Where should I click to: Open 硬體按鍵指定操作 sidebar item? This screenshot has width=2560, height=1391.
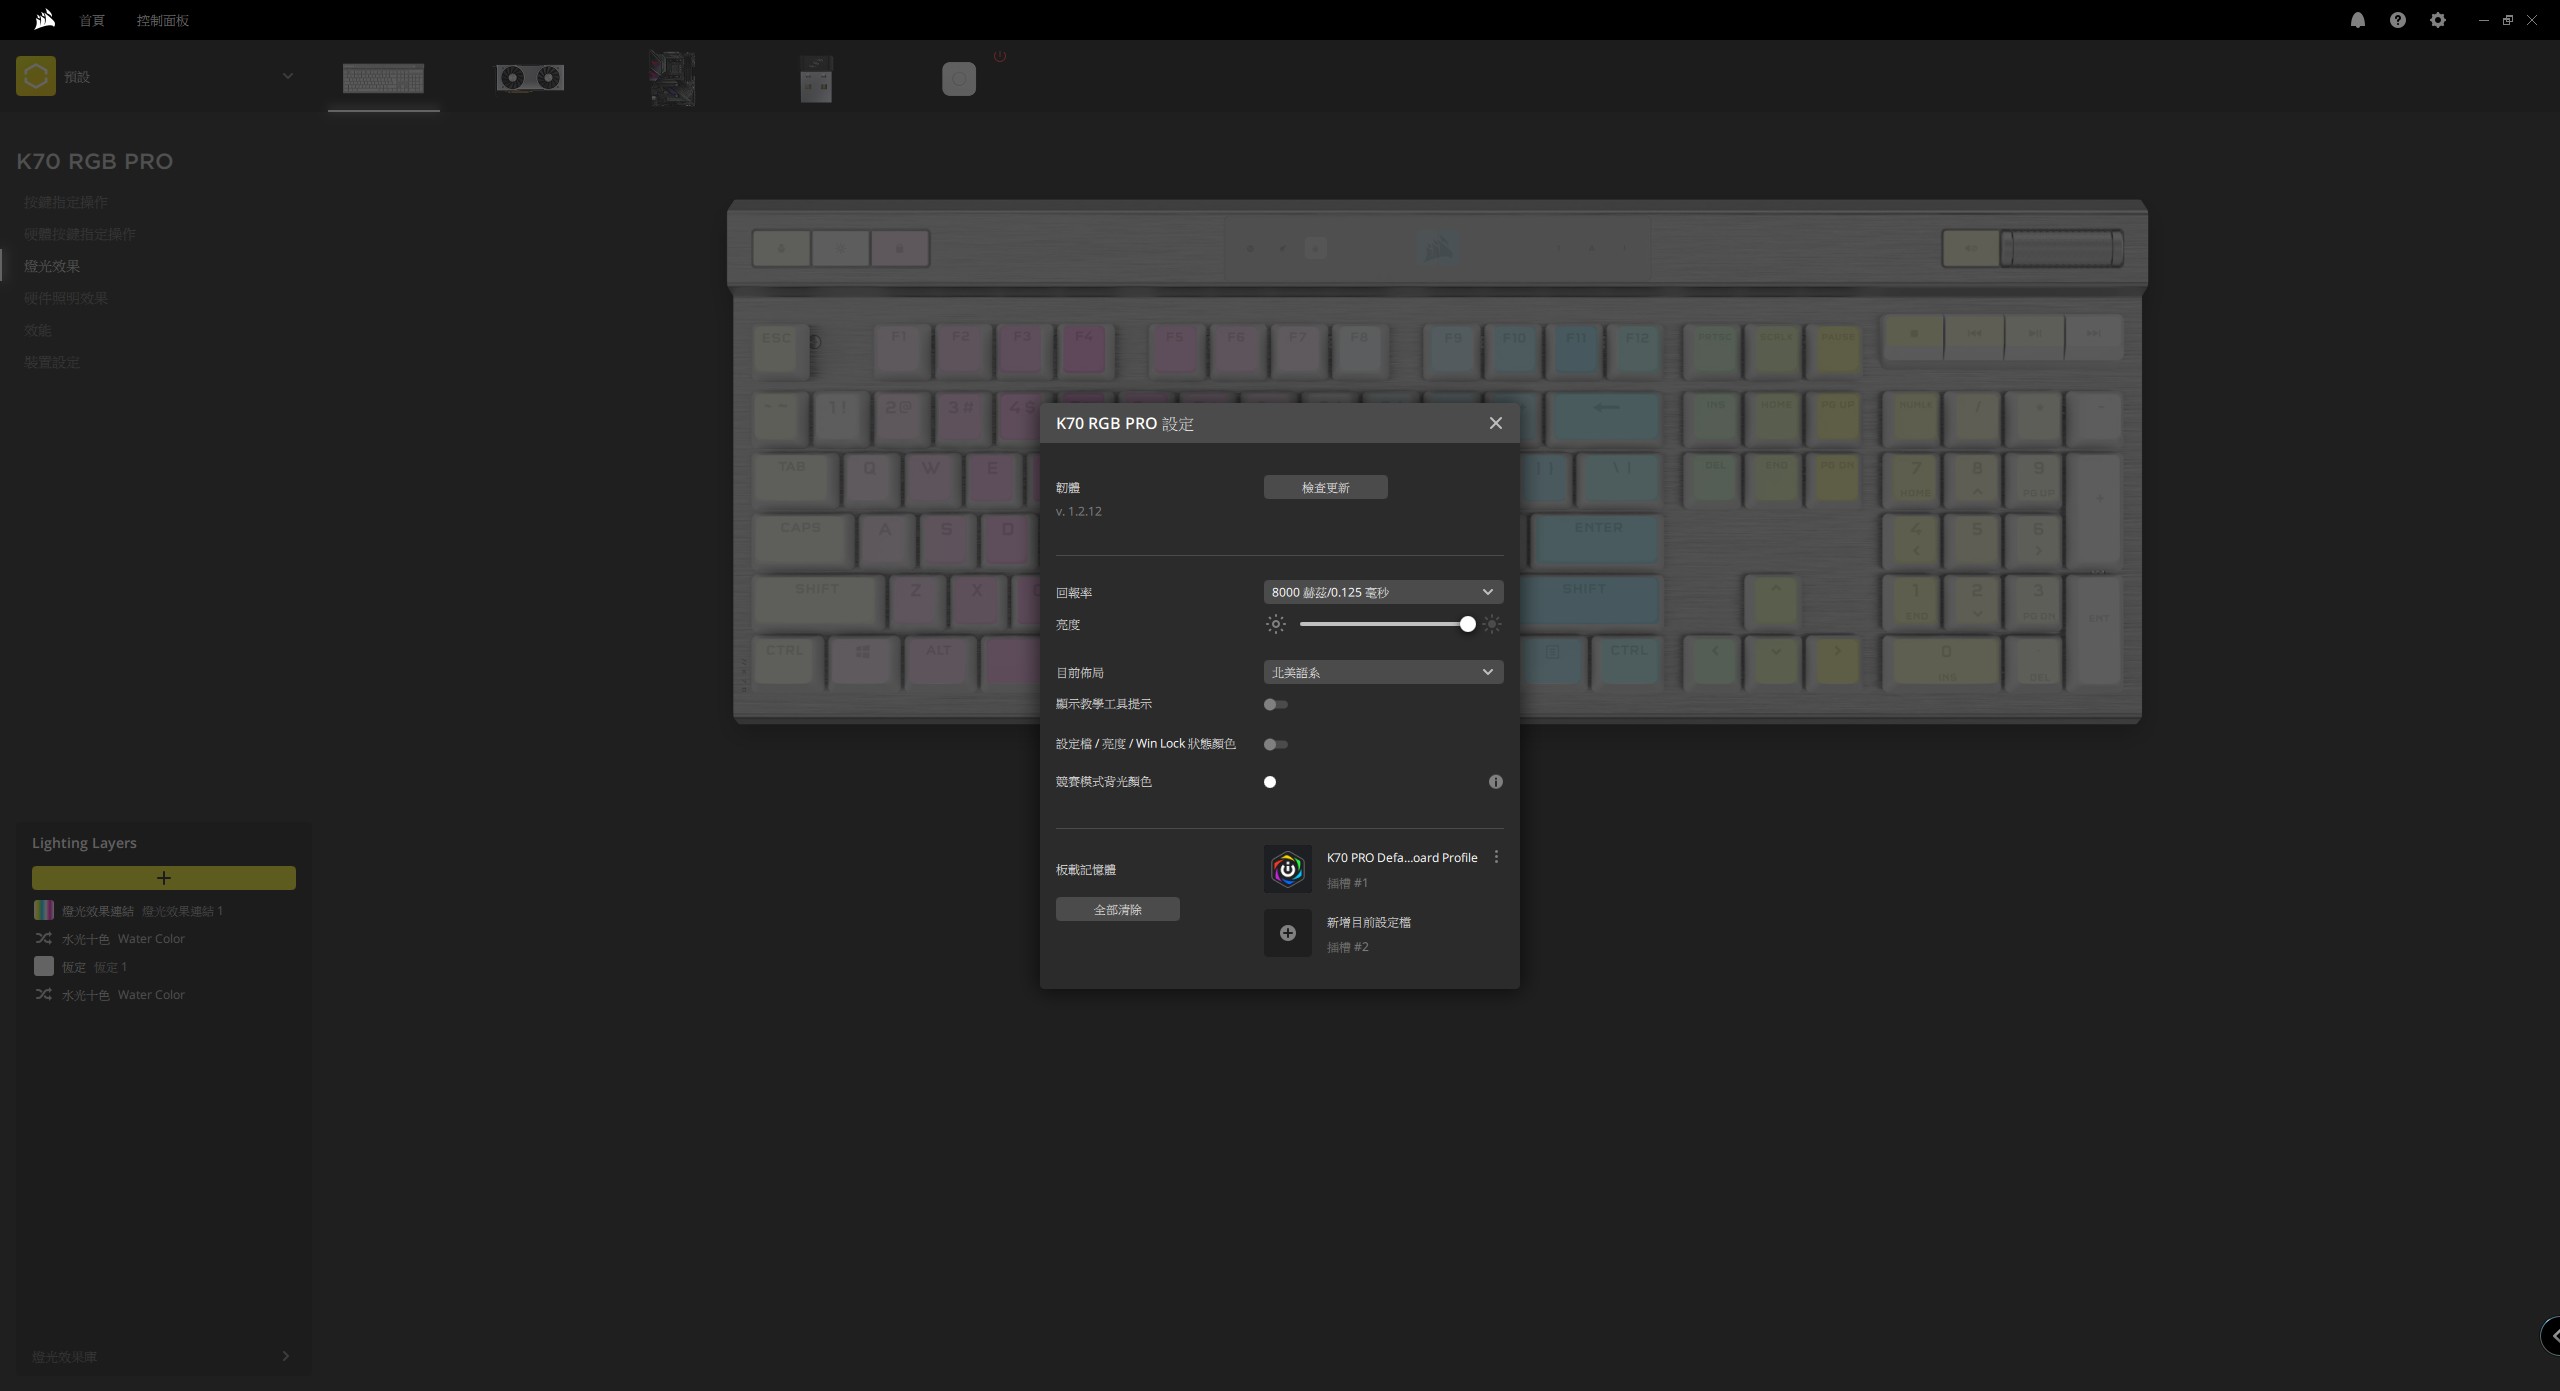80,234
